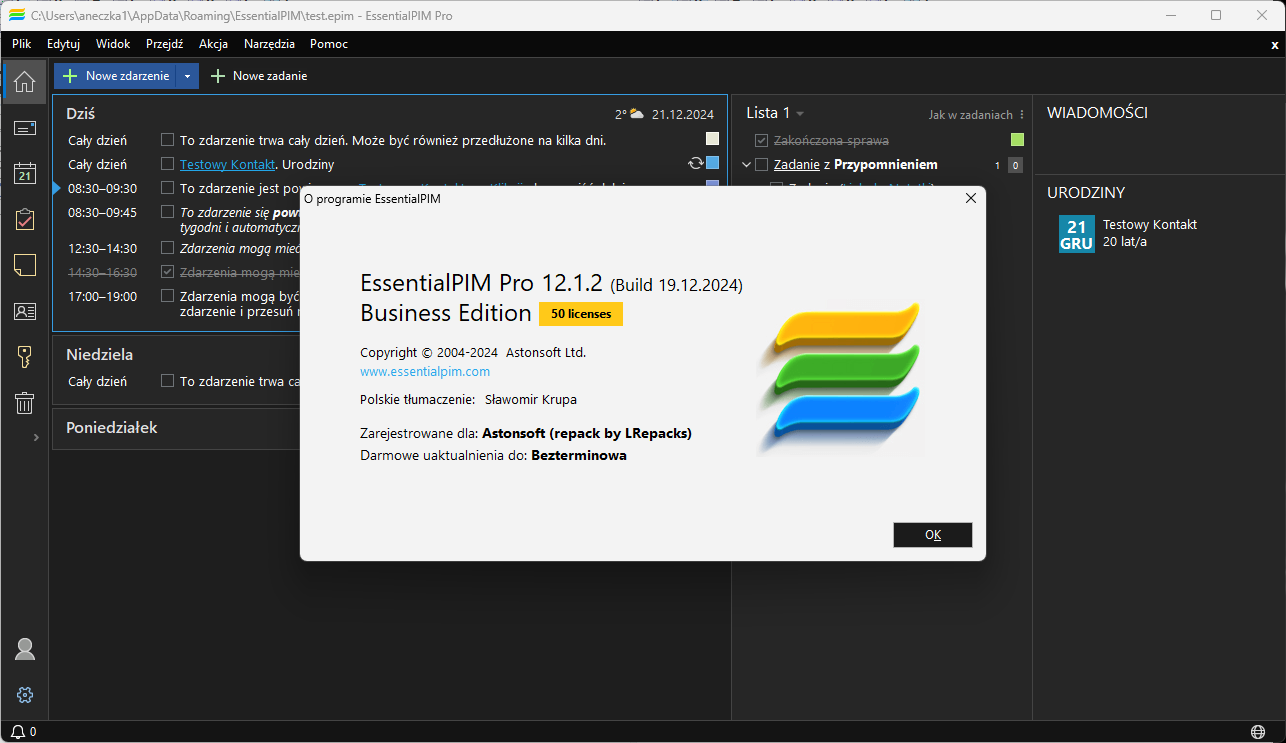
Task: Tick the Zadanie z Przypomnieniem checkbox
Action: click(762, 164)
